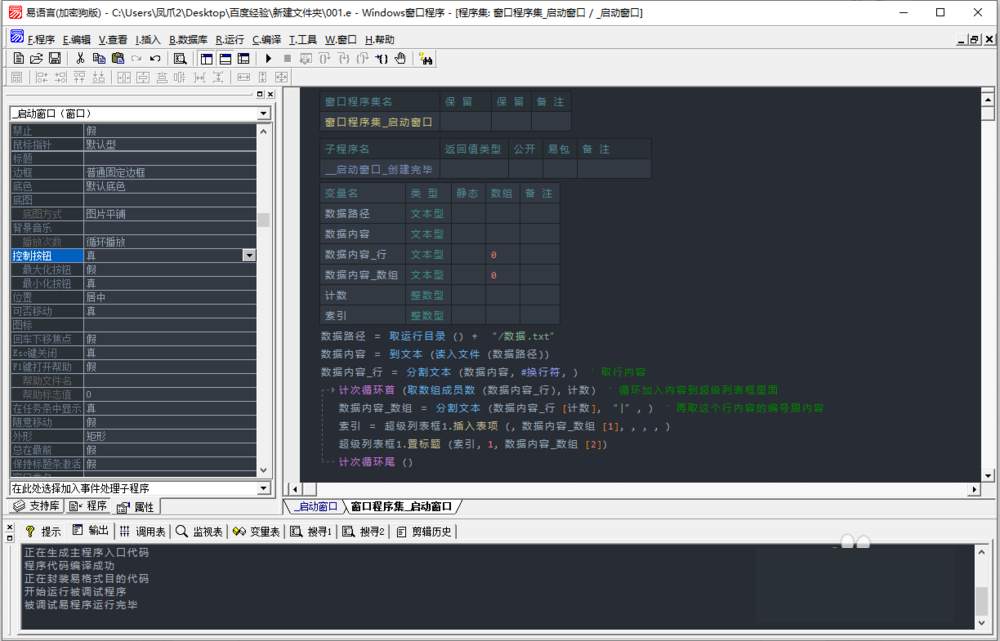Run the program with the play icon
The height and width of the screenshot is (641, 1000).
[x=268, y=59]
